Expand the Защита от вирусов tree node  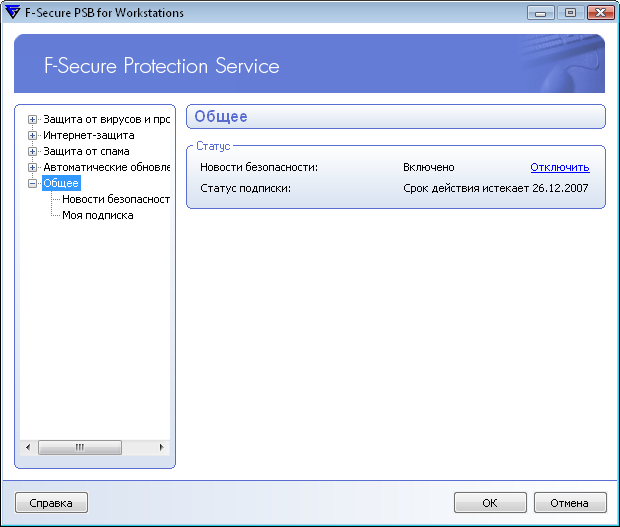click(32, 119)
